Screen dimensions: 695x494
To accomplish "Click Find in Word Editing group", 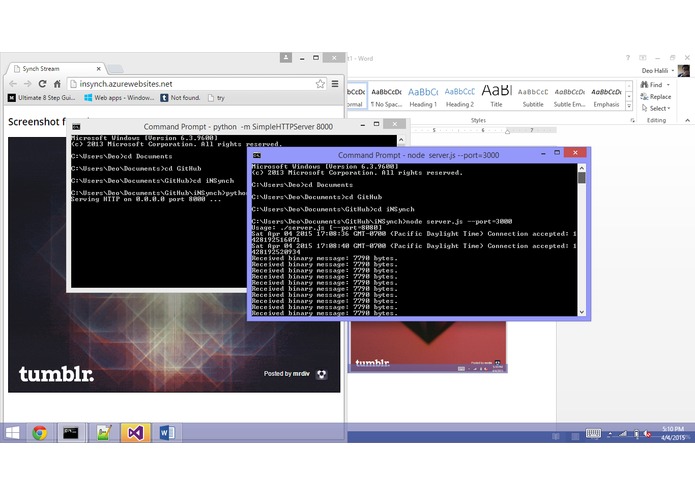I will [652, 85].
